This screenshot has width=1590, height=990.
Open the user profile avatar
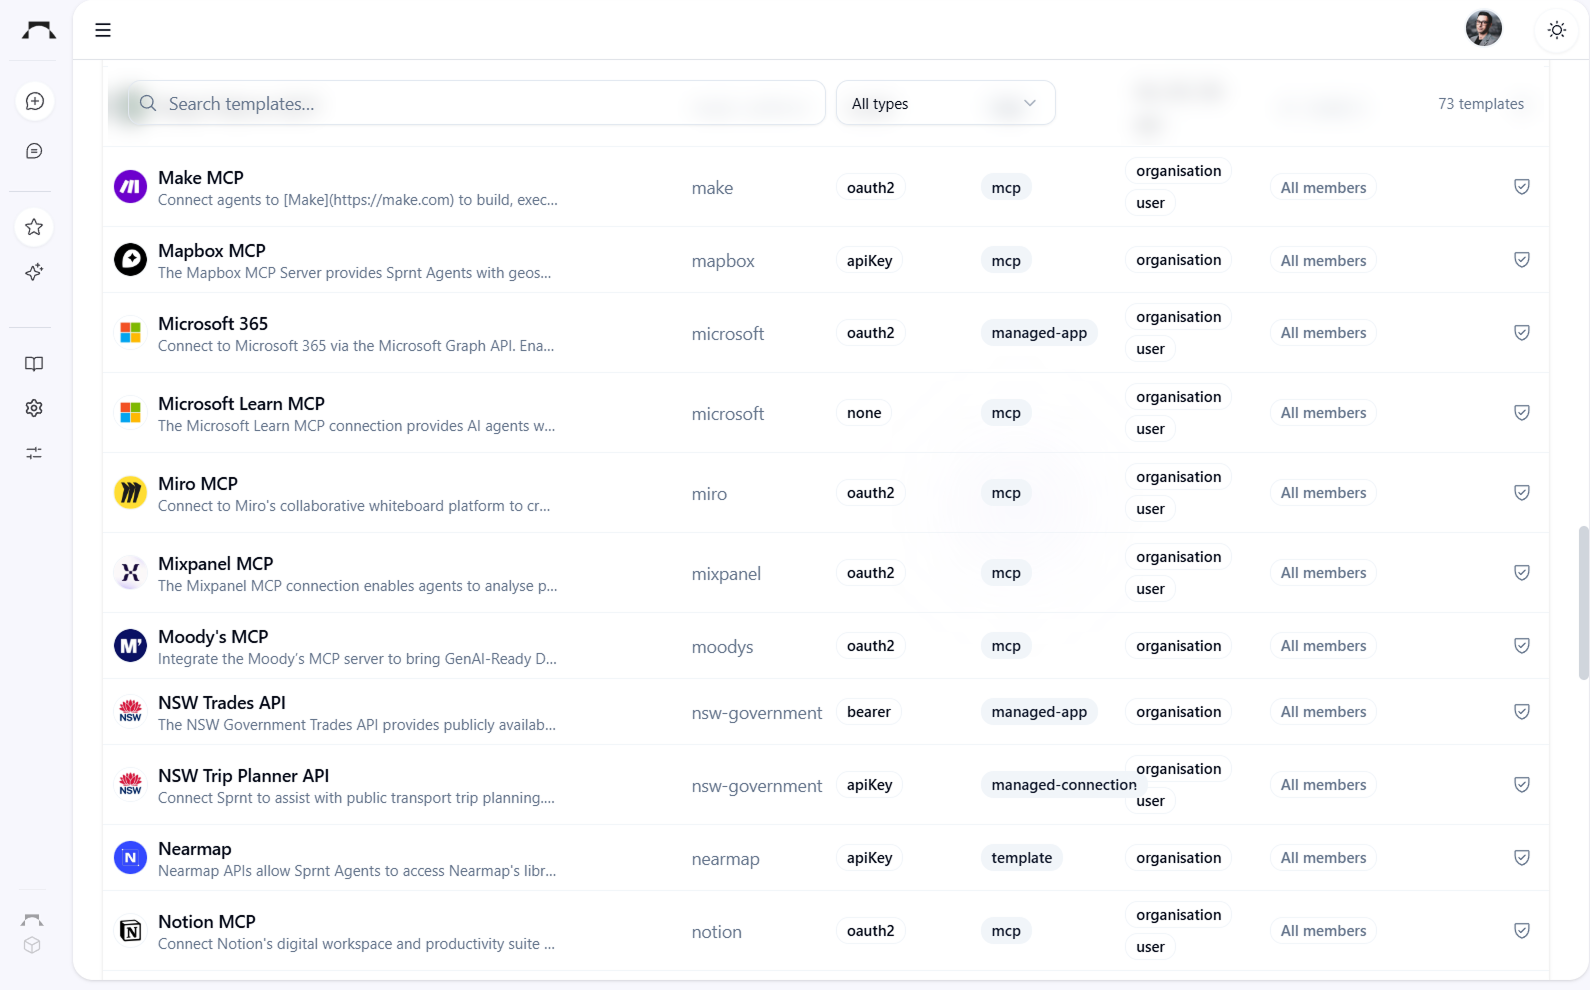pyautogui.click(x=1484, y=29)
